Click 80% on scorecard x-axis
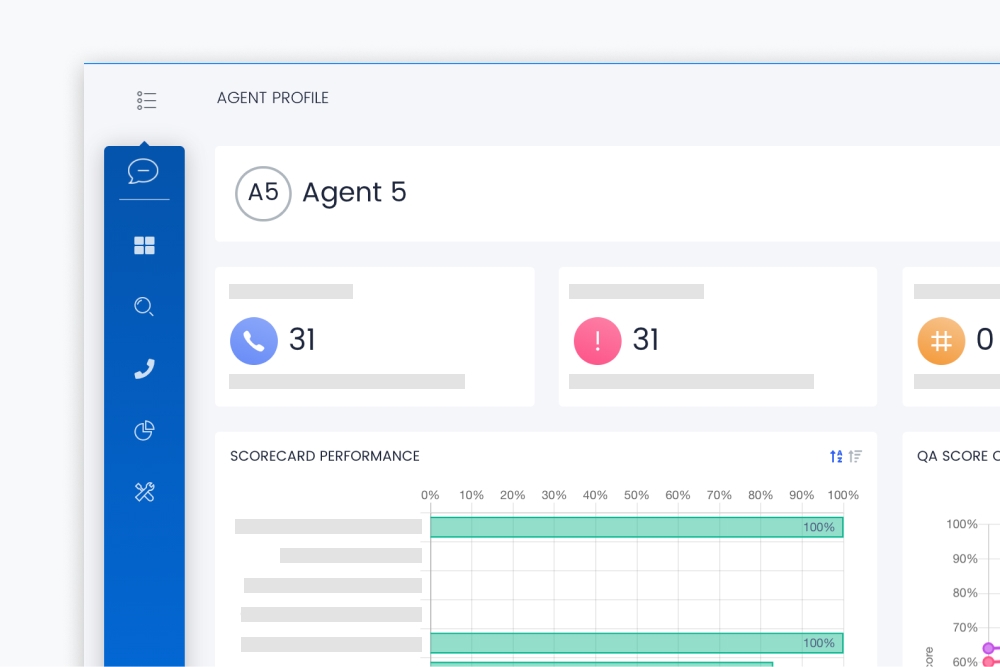 pyautogui.click(x=760, y=495)
